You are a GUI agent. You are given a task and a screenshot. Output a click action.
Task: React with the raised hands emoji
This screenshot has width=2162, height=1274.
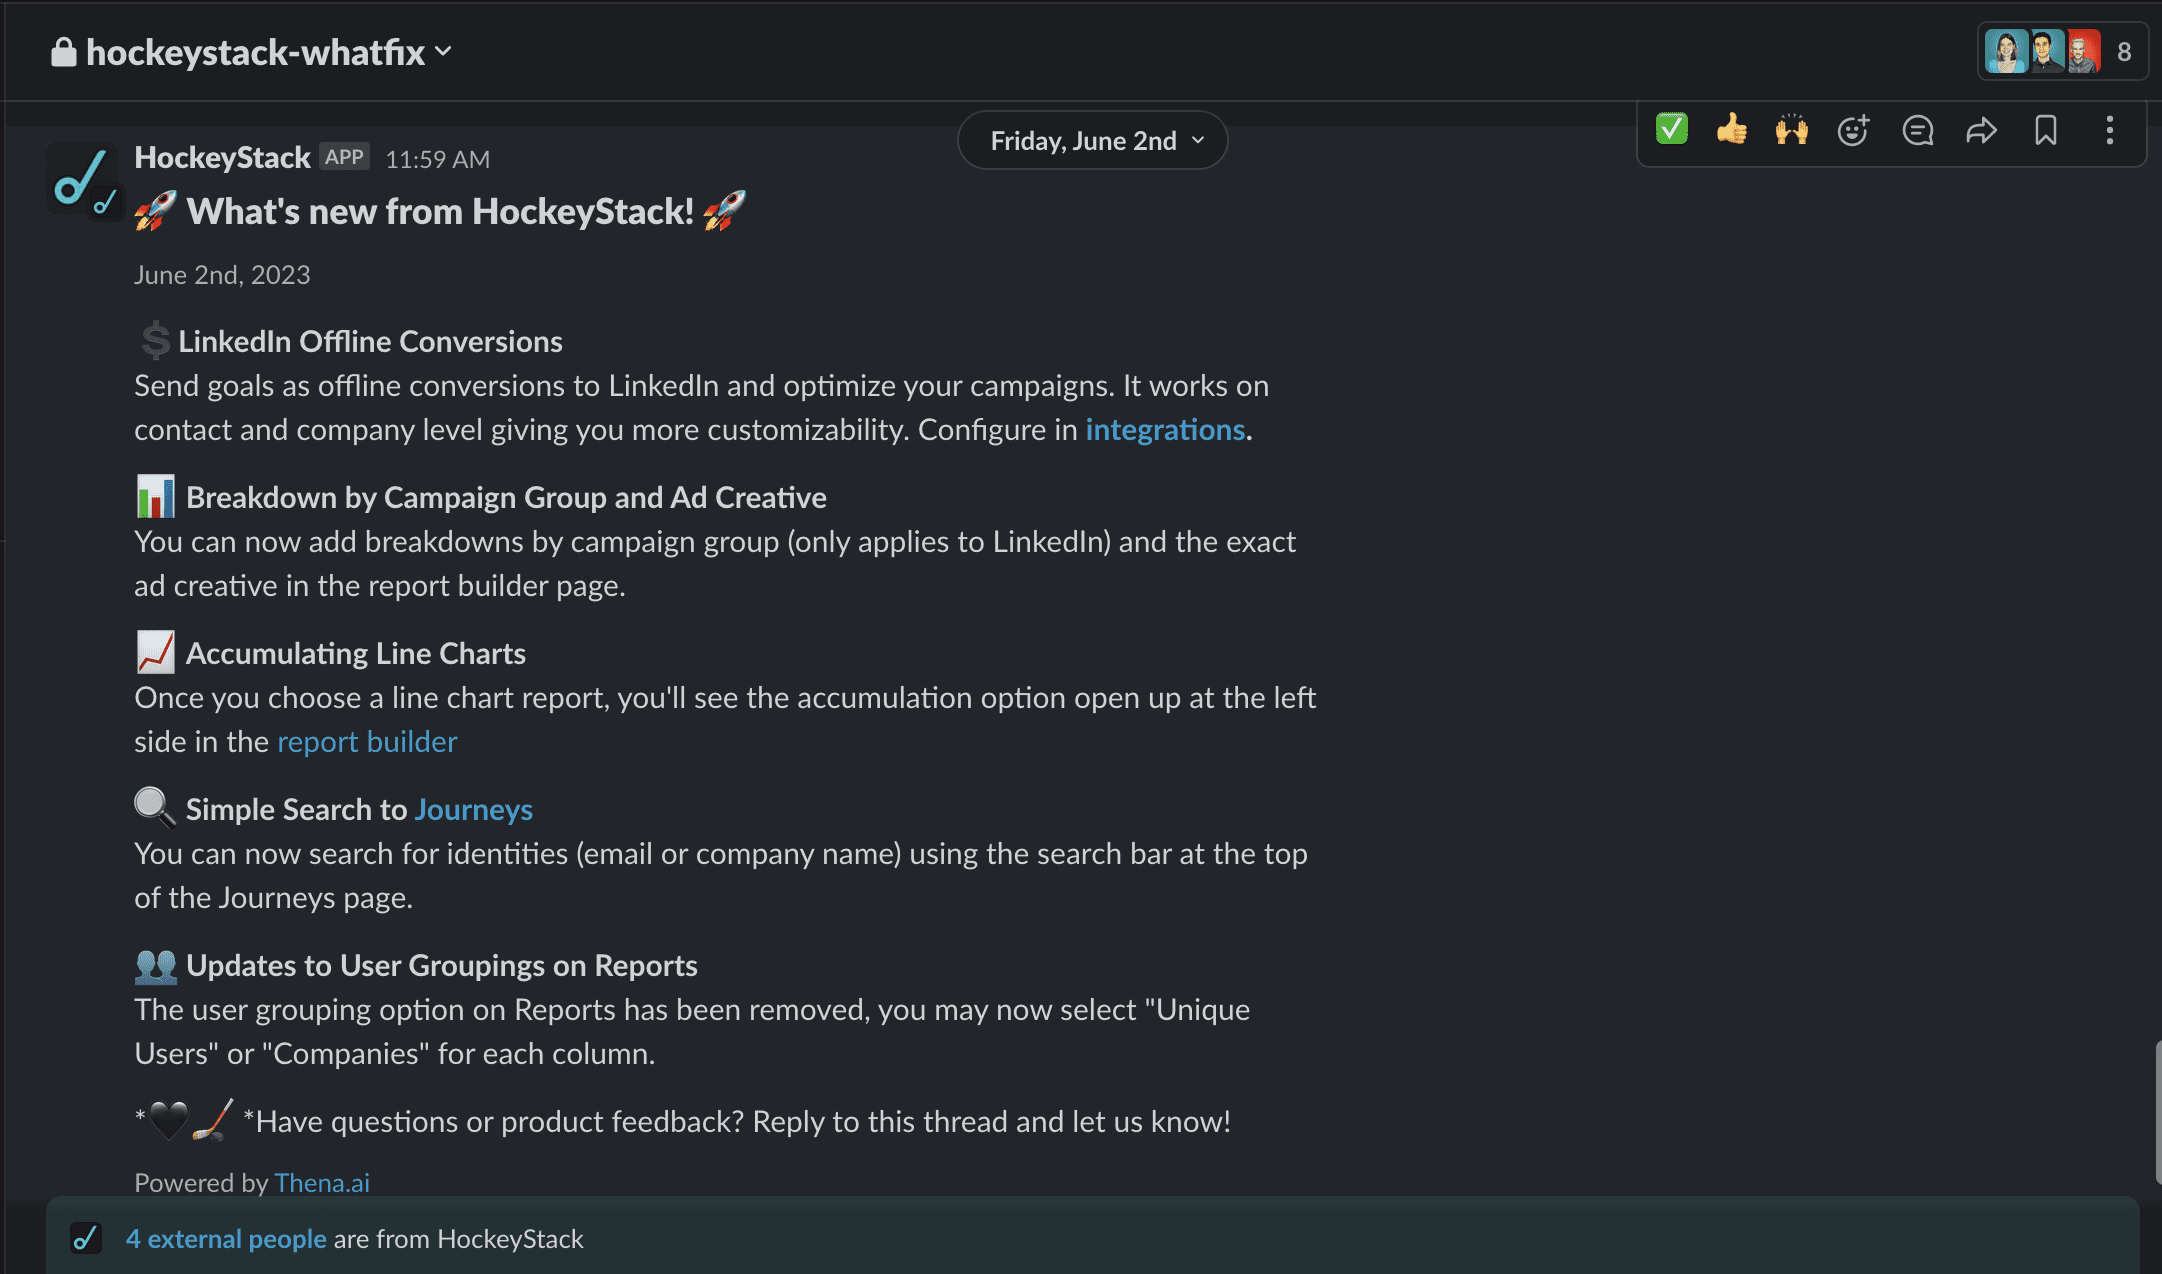point(1791,130)
